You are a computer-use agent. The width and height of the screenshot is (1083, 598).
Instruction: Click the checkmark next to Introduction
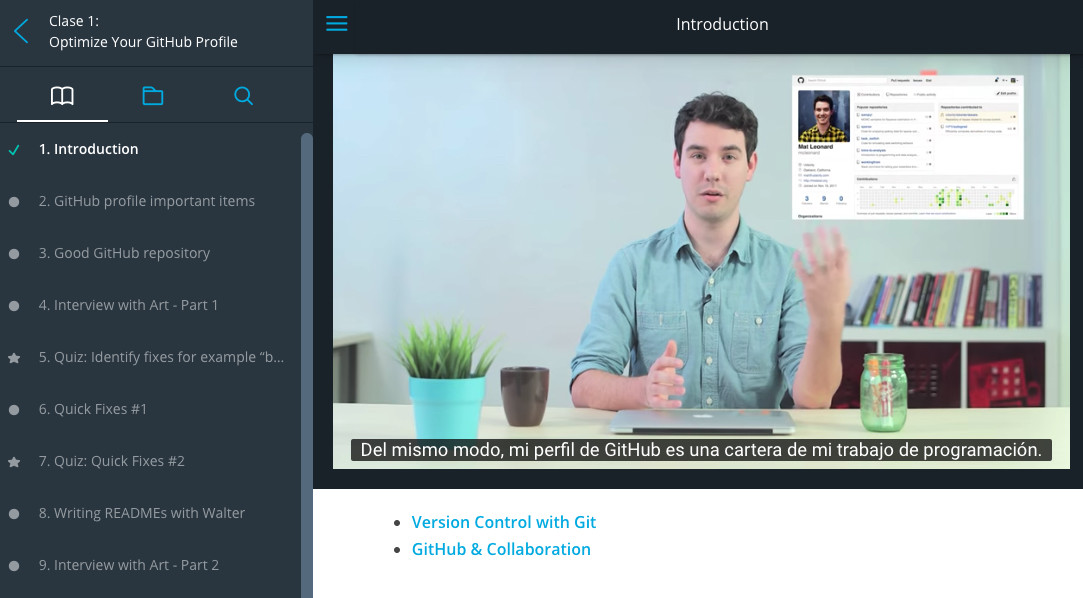coord(14,150)
